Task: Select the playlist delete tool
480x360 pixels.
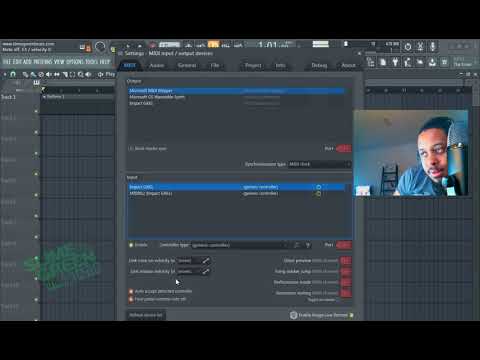Action: (x=41, y=74)
